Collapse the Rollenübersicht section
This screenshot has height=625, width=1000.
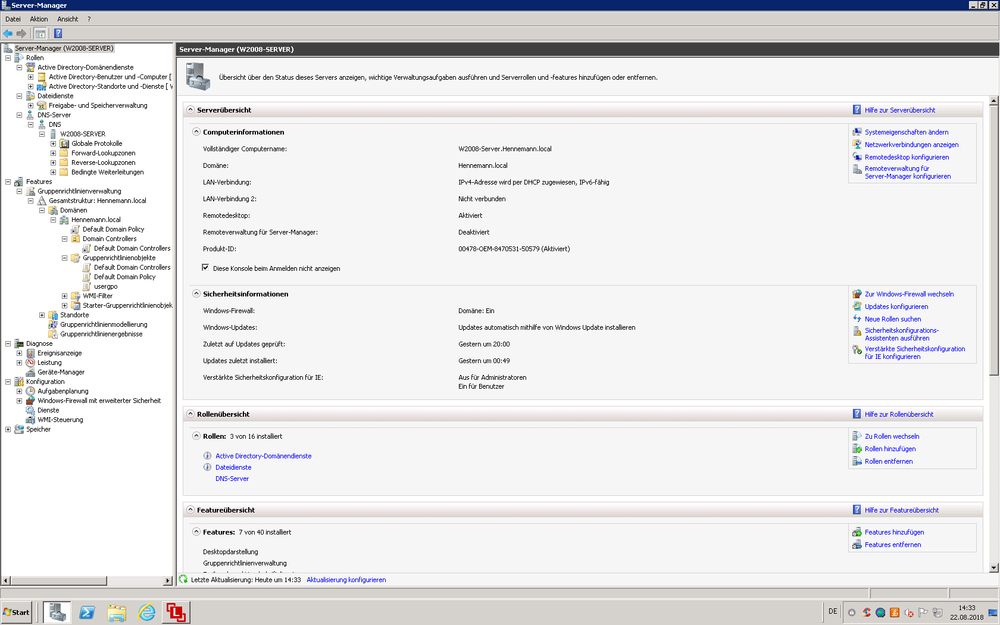(x=189, y=413)
